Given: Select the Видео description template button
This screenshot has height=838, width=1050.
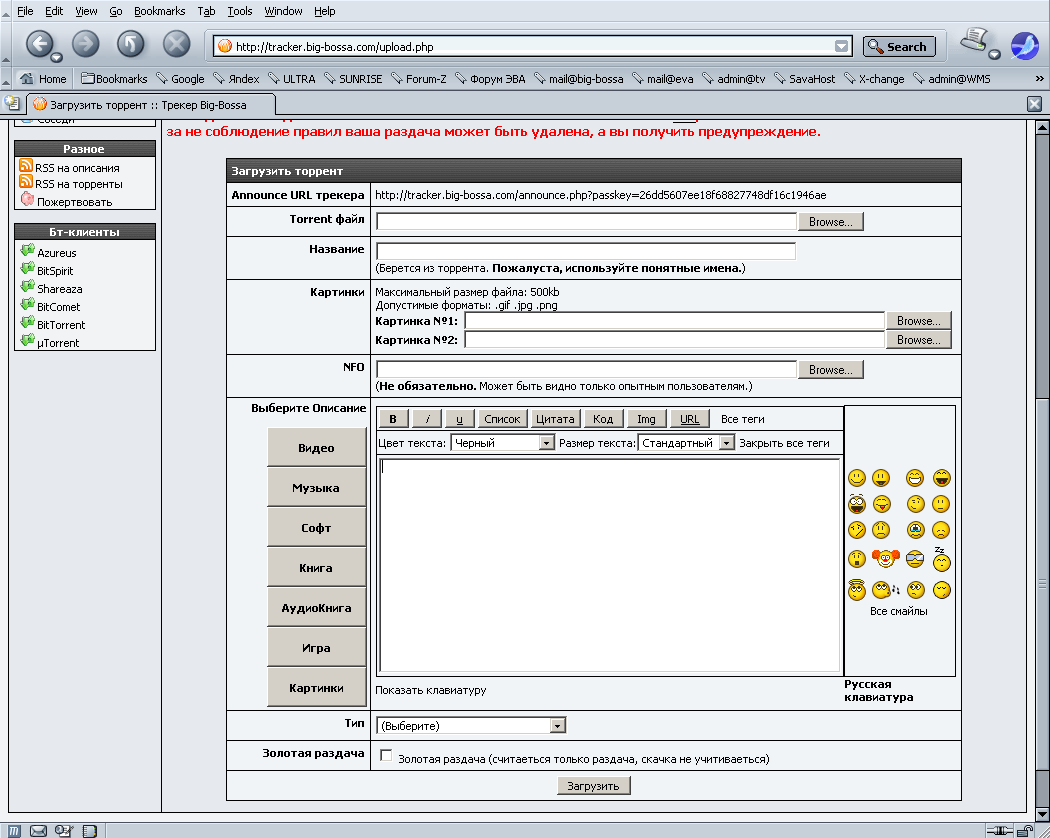Looking at the screenshot, I should click(316, 448).
